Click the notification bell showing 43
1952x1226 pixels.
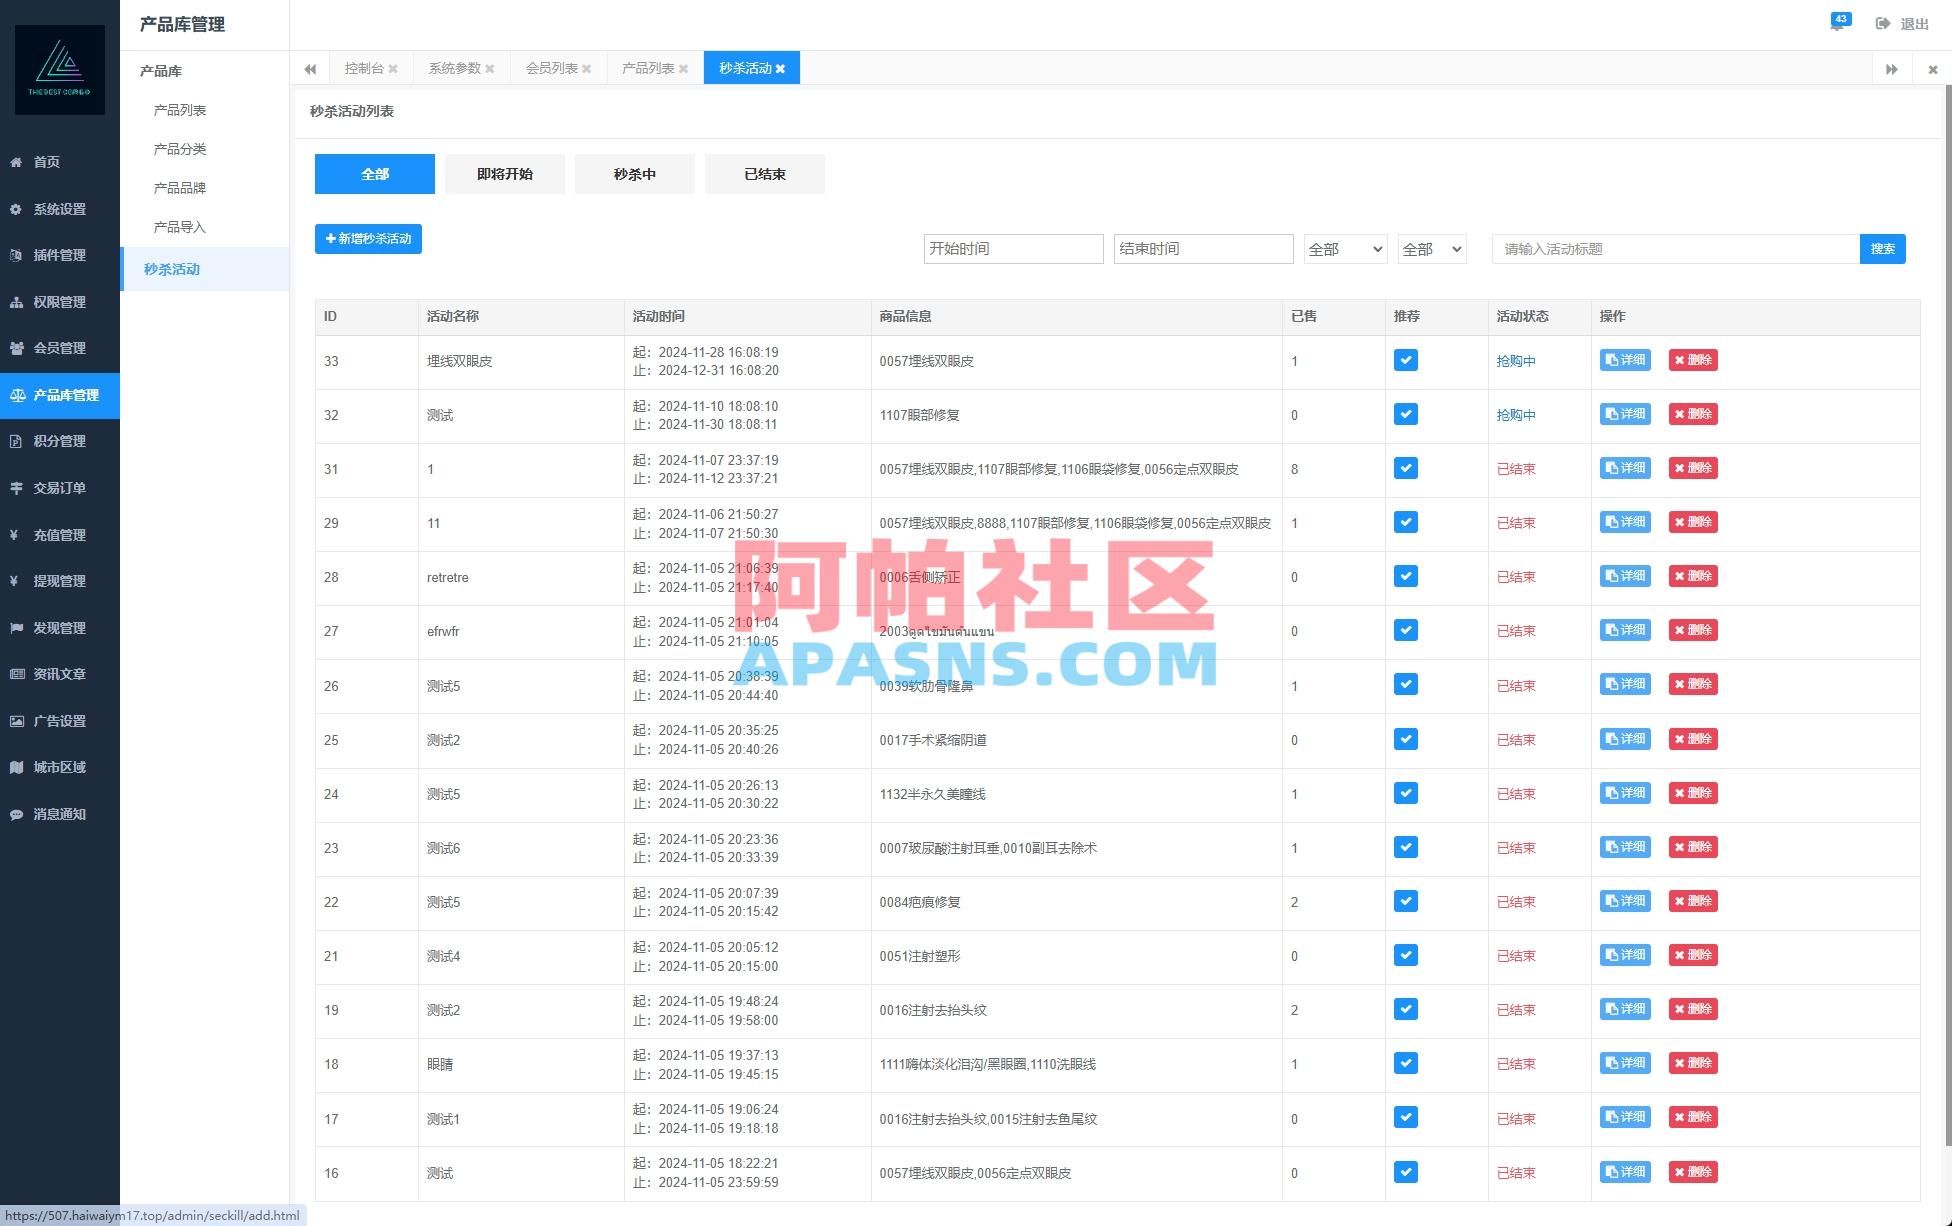pos(1838,22)
